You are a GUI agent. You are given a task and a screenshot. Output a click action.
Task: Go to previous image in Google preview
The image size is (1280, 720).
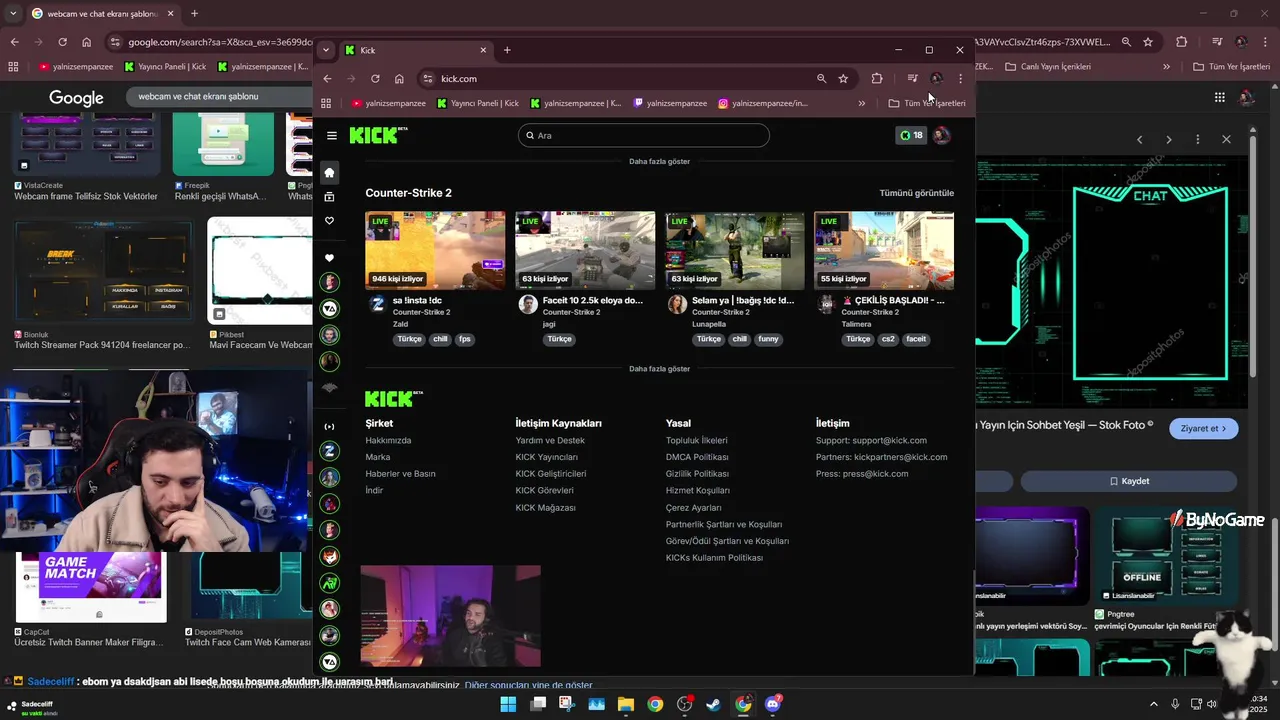point(1140,139)
